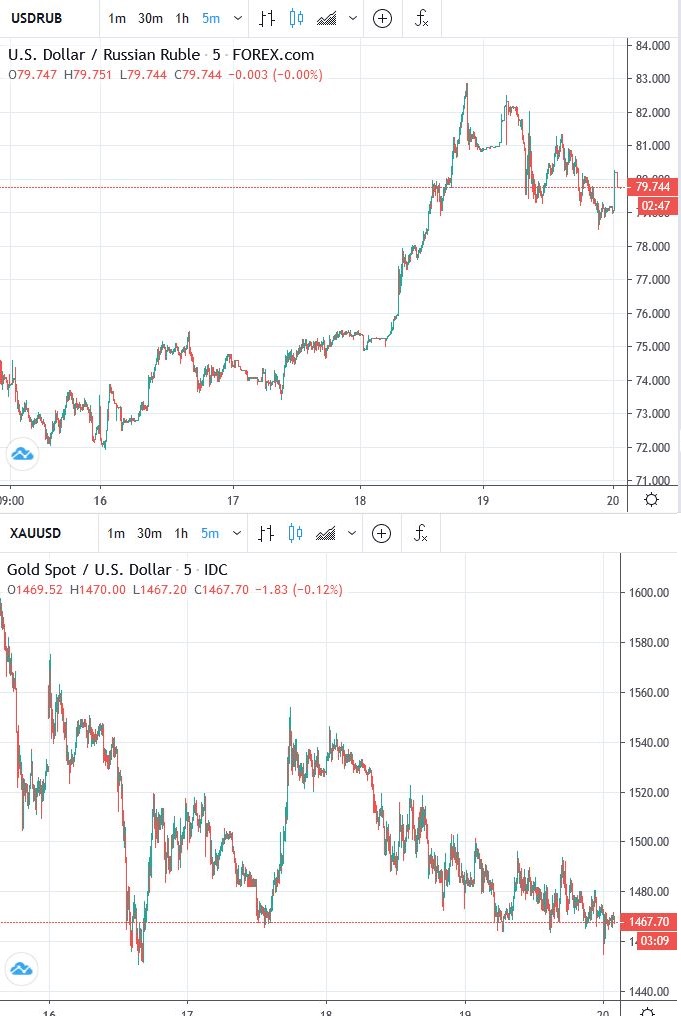Select 5m interval on XAUUSD chart

[x=210, y=533]
